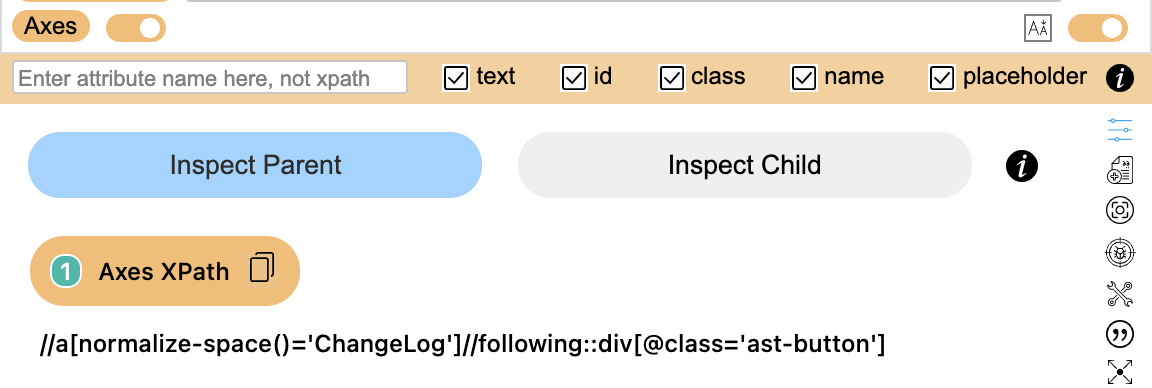Uncheck the id attribute checkbox
This screenshot has width=1152, height=388.
click(574, 78)
